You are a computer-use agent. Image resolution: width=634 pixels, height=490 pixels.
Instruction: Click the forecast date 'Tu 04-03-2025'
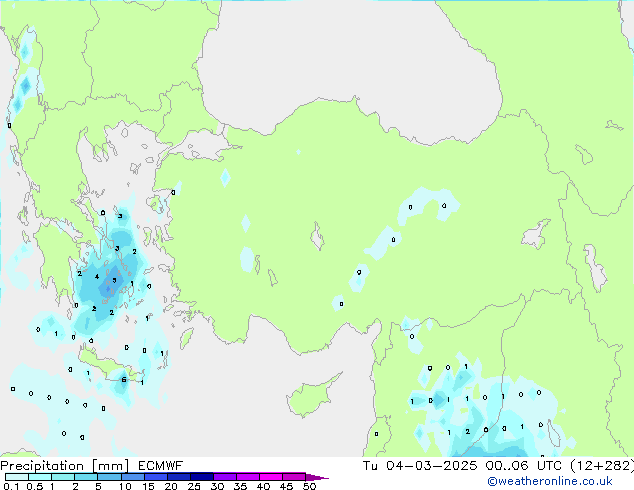(420, 466)
